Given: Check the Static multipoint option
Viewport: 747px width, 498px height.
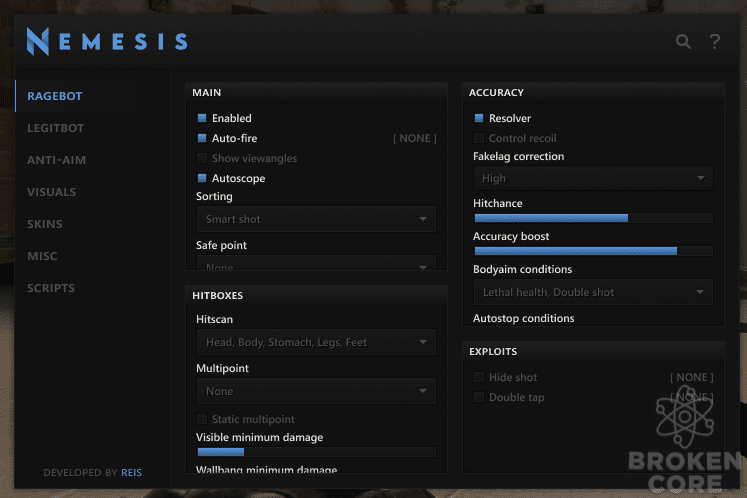Looking at the screenshot, I should 202,419.
